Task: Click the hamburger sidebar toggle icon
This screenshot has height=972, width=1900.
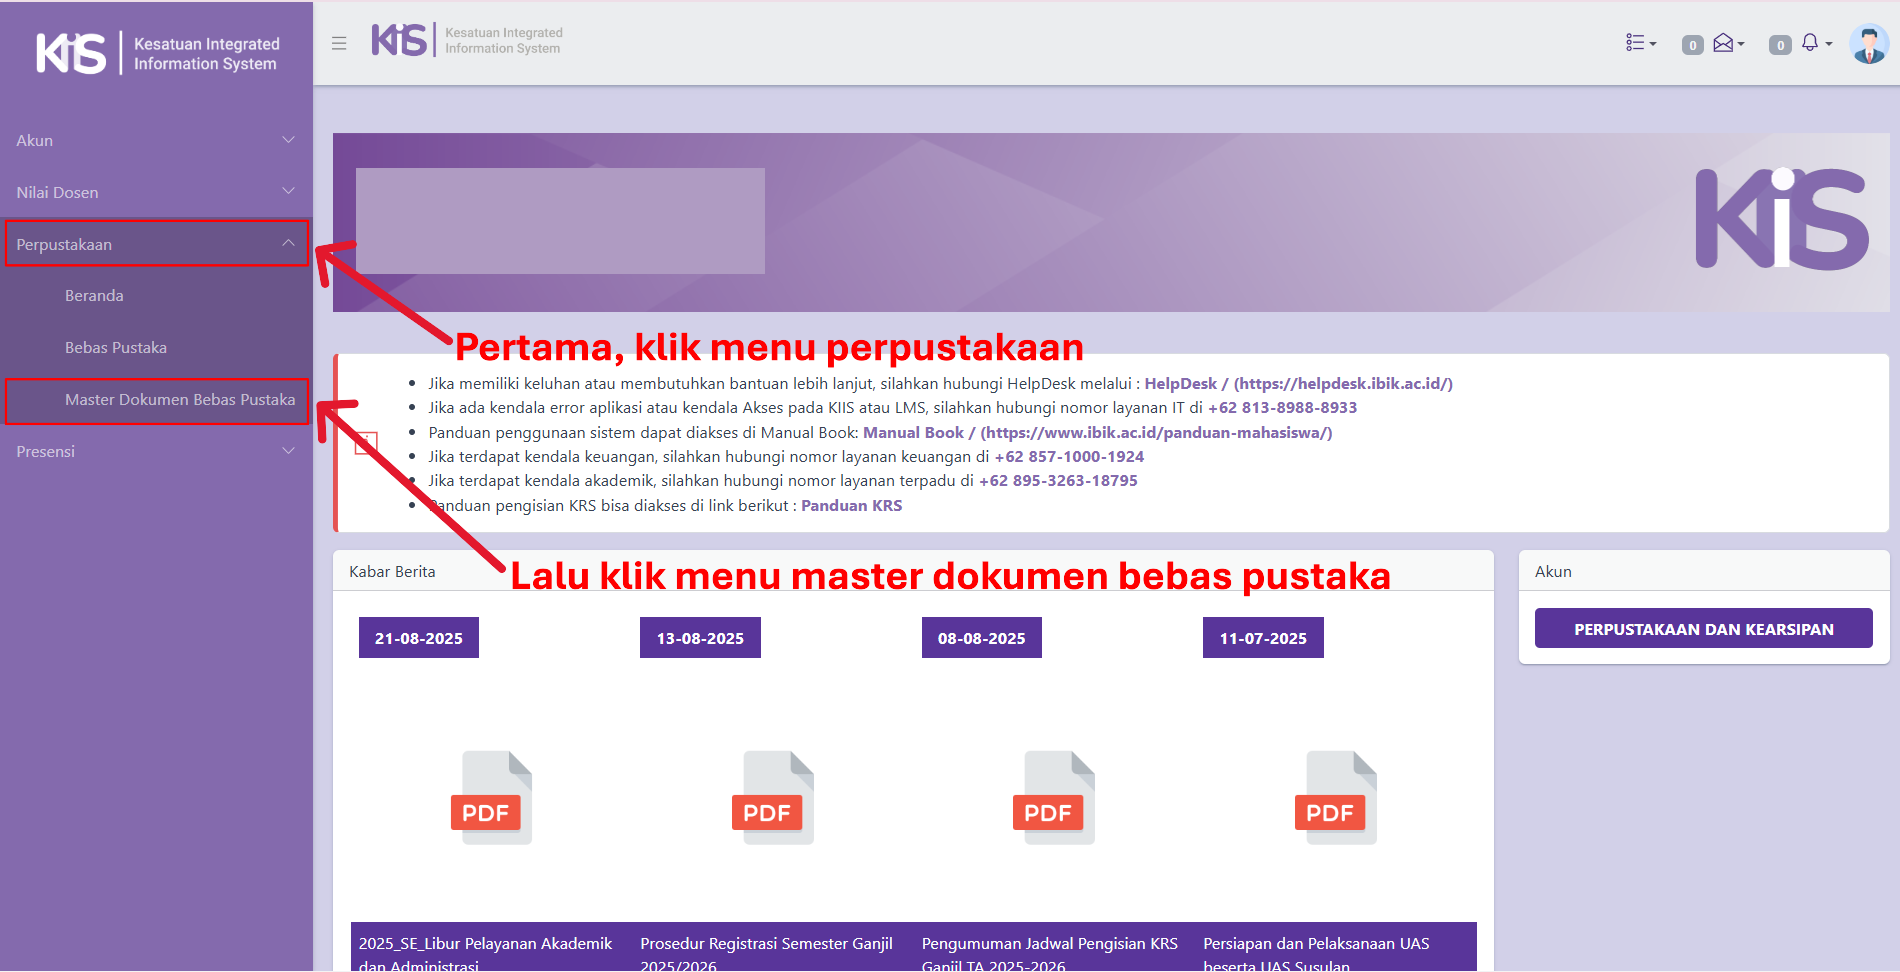Action: [339, 43]
